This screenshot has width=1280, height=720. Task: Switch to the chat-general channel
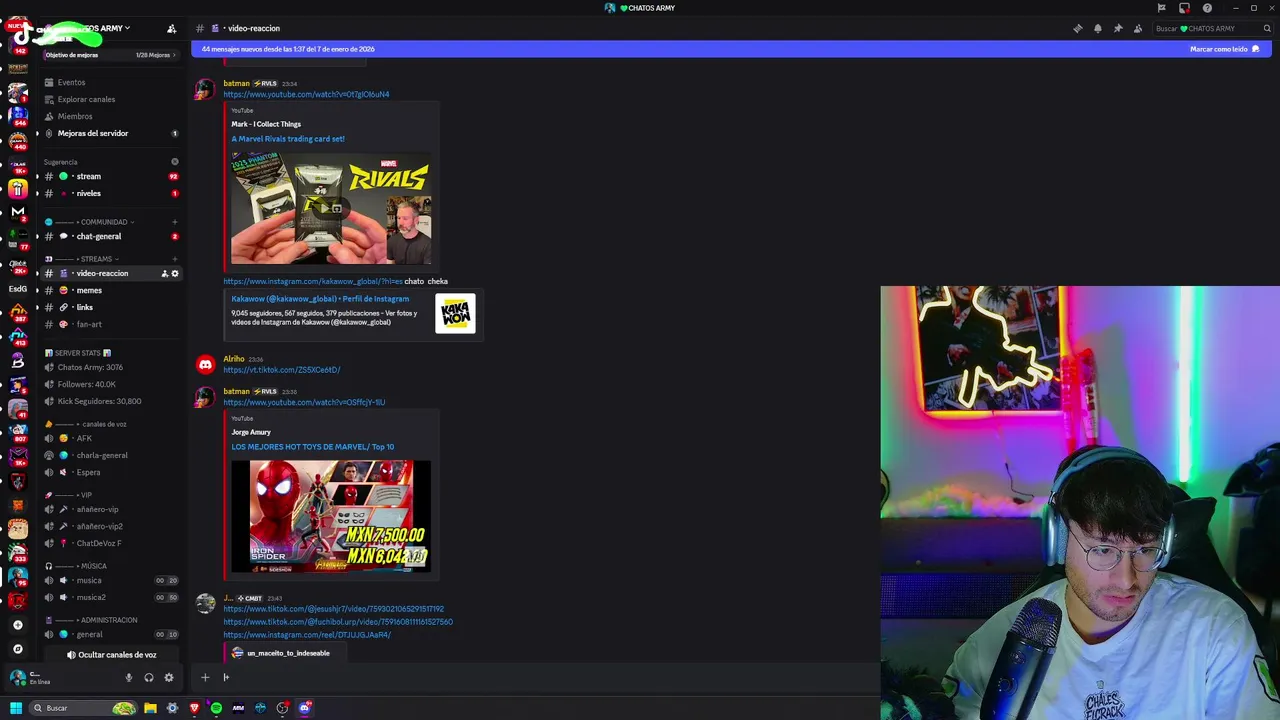point(111,236)
